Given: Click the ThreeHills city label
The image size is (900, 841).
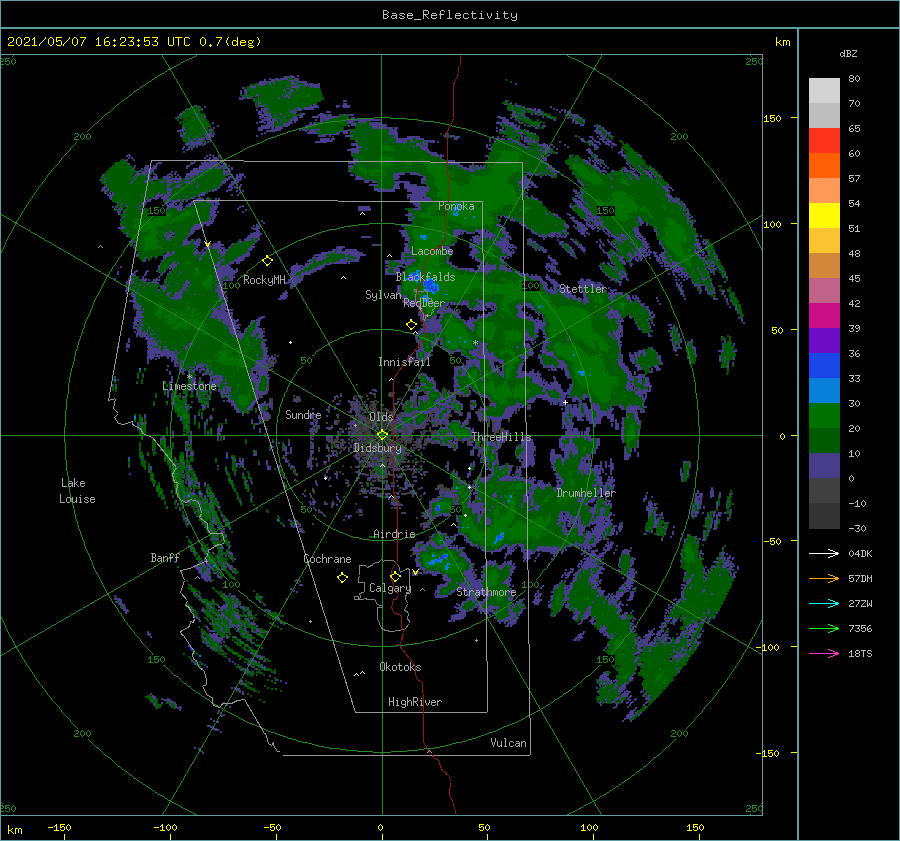Looking at the screenshot, I should [x=501, y=437].
